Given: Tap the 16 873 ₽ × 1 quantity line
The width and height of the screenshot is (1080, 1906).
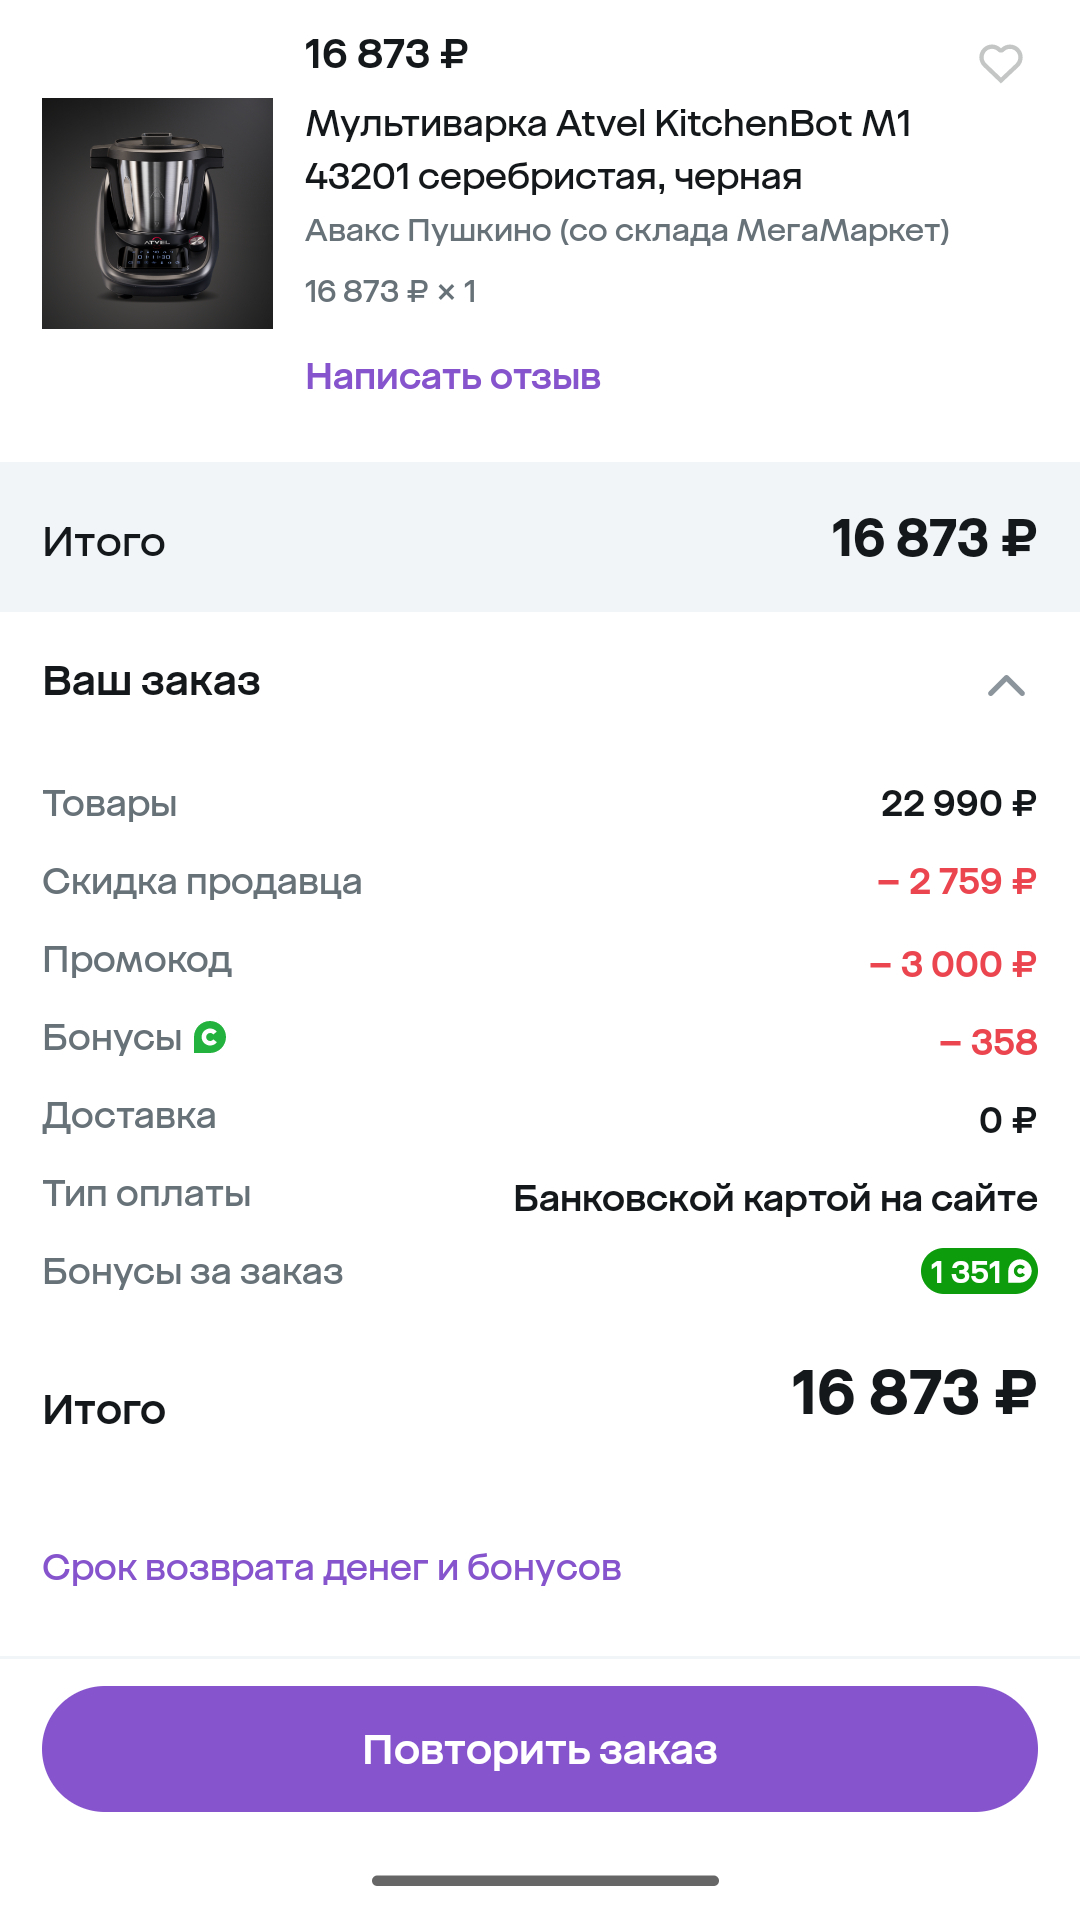Looking at the screenshot, I should coord(390,292).
